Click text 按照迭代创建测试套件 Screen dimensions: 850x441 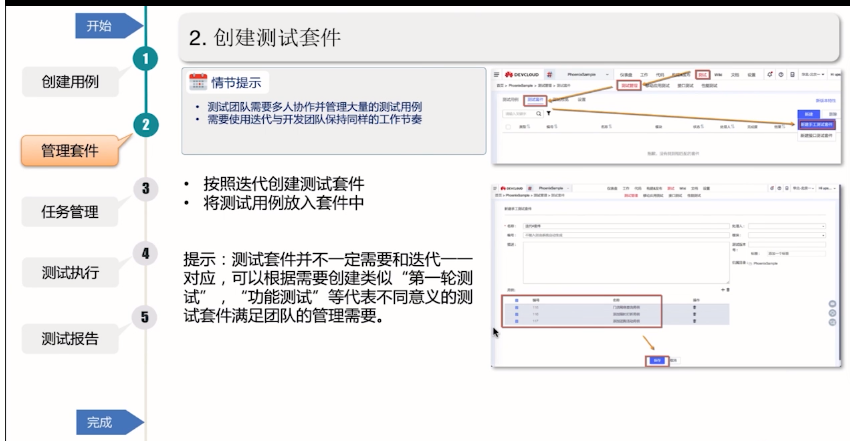point(284,184)
